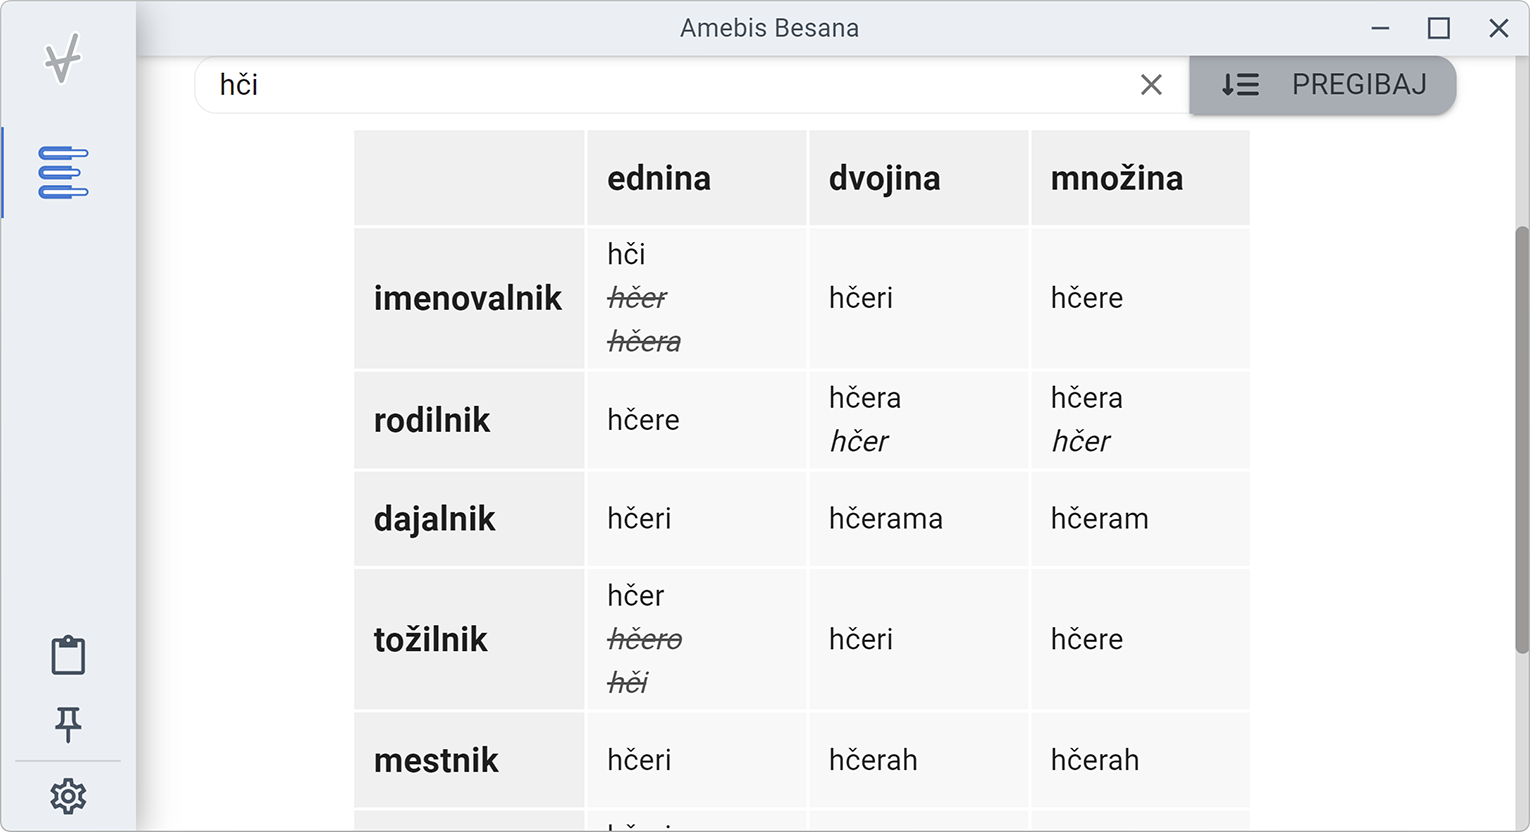Select the dvojina column header
This screenshot has width=1530, height=832.
[884, 177]
